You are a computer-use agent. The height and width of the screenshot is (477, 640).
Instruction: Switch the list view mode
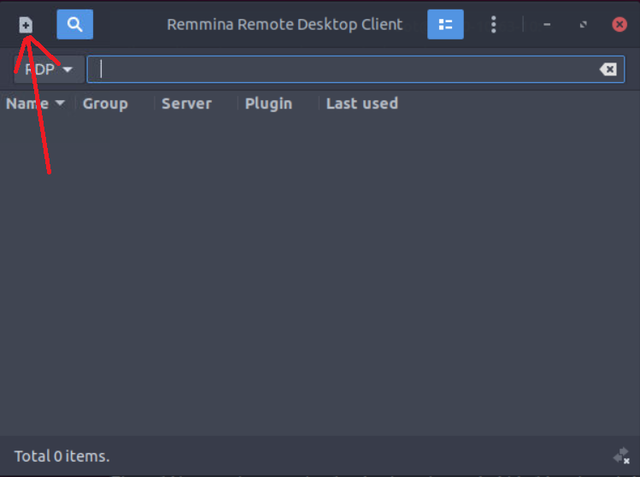click(x=445, y=24)
